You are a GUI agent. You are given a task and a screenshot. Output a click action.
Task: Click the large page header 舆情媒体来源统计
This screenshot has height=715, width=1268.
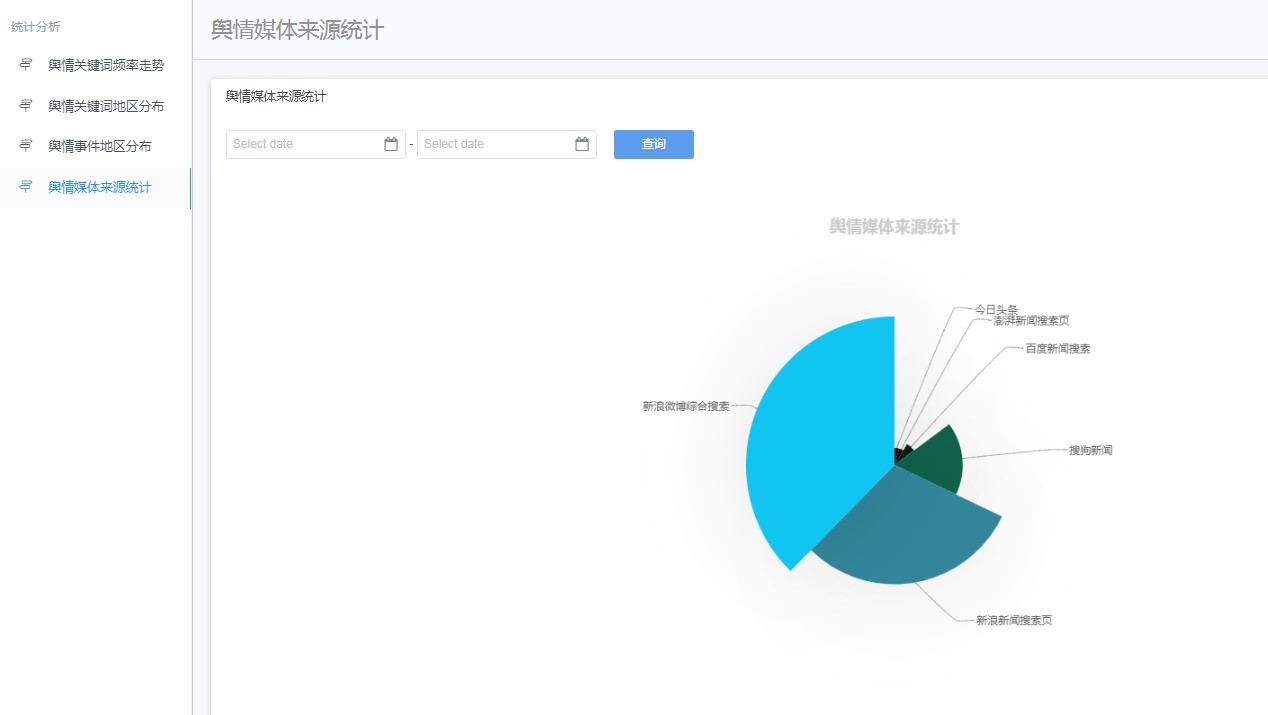[297, 30]
